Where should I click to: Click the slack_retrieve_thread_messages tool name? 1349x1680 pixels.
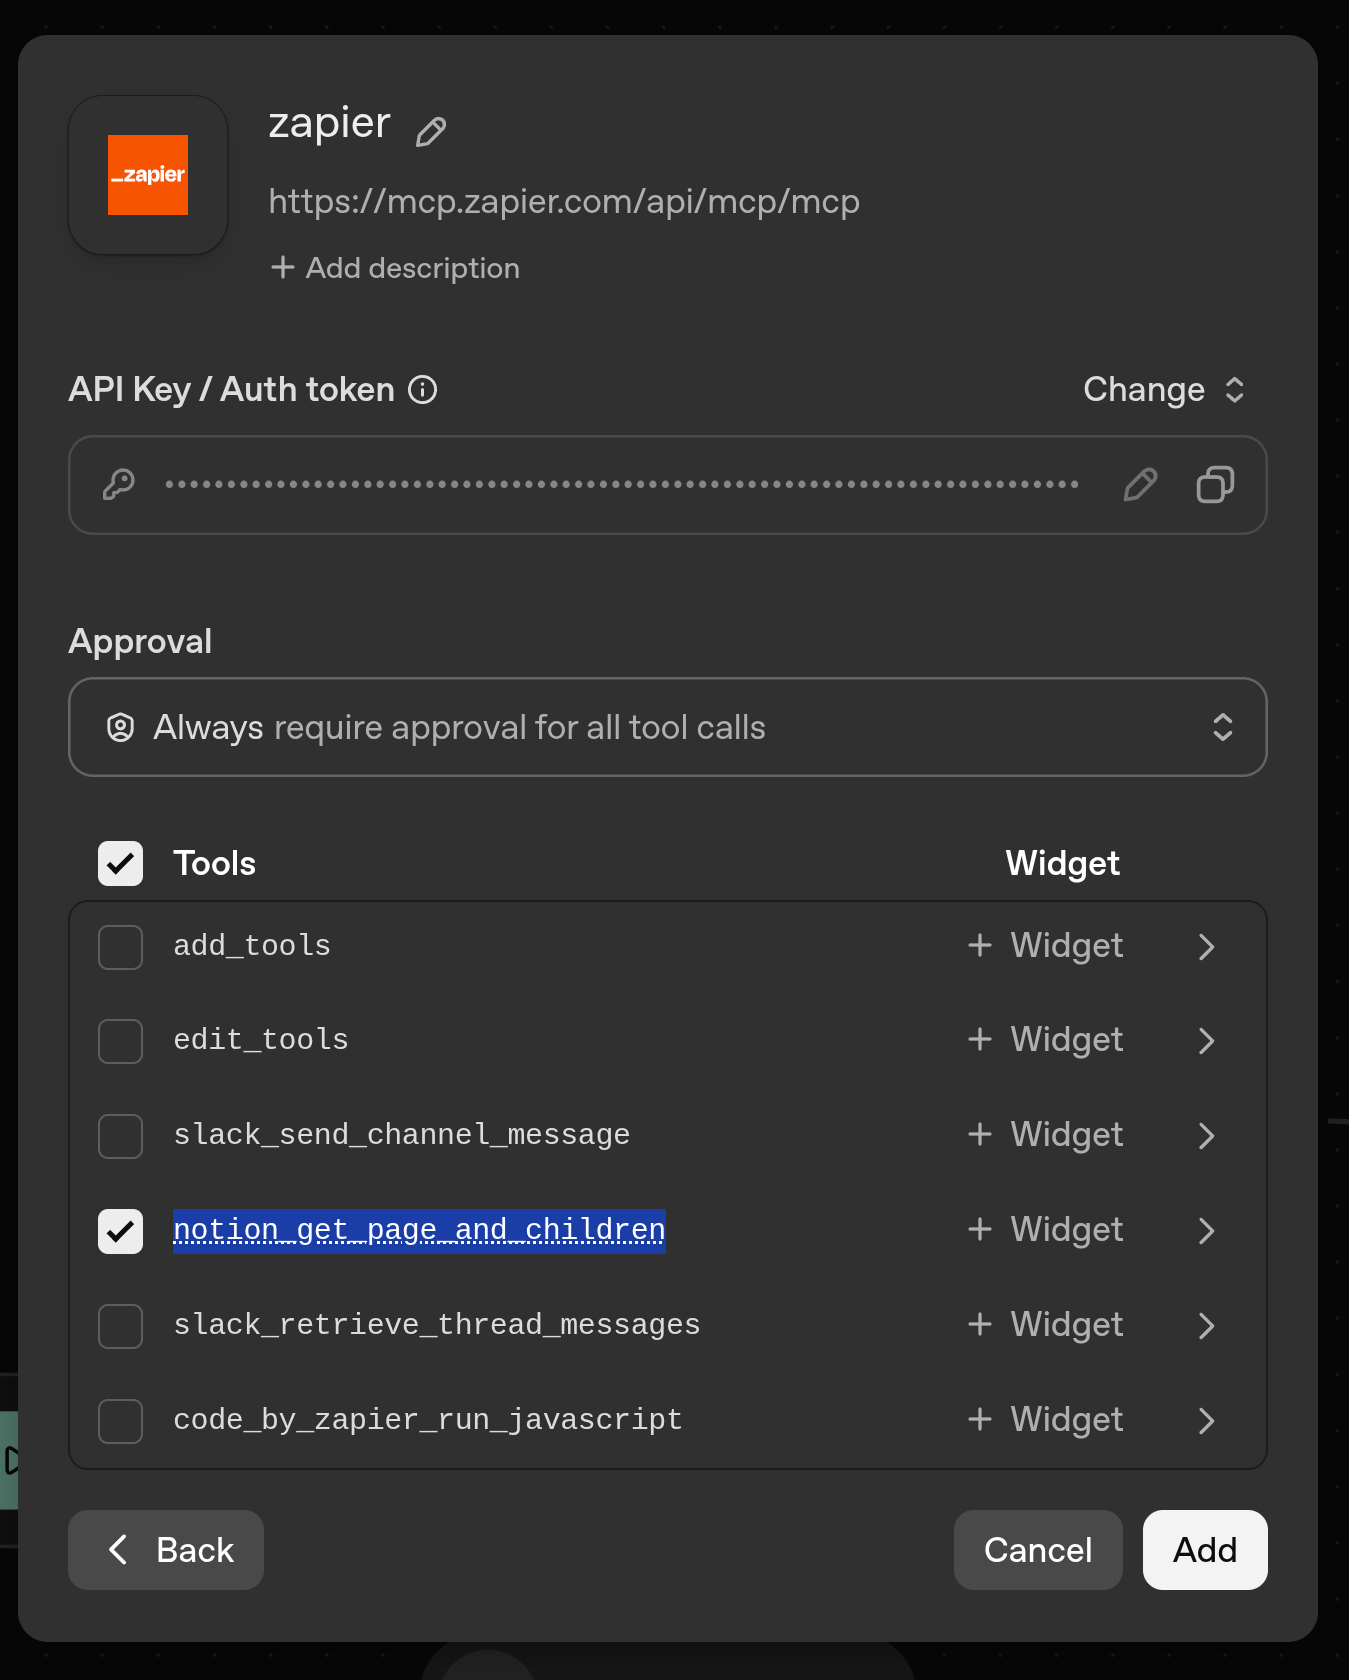tap(437, 1325)
